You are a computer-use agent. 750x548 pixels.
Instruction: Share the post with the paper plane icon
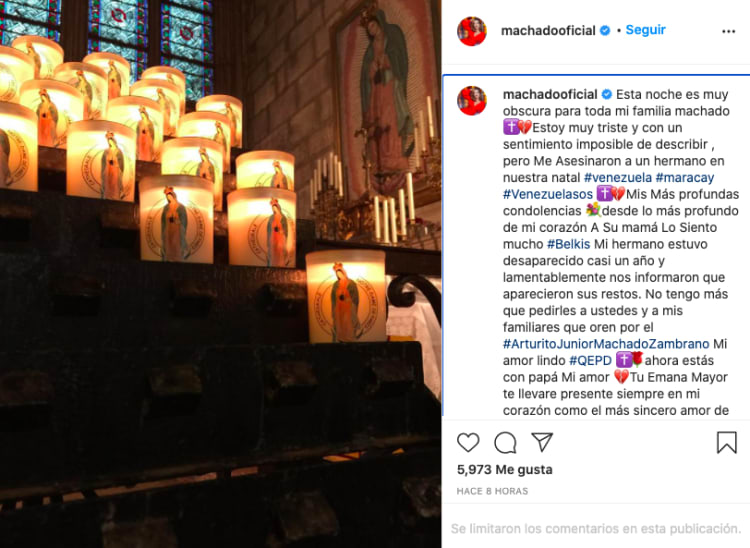pos(542,442)
